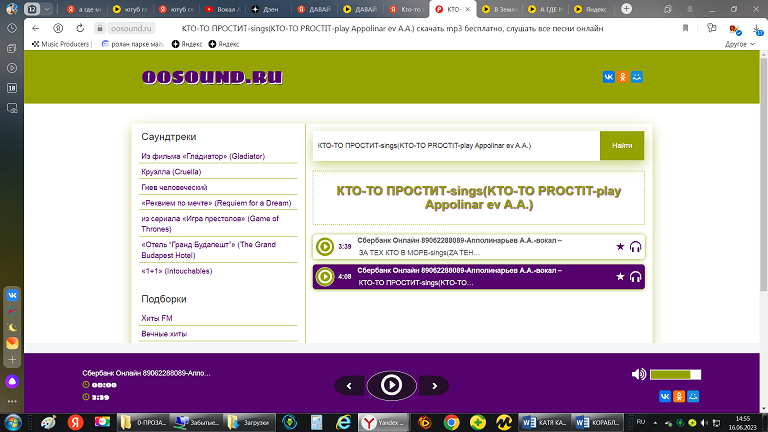Go back with browser back arrow

35,28
